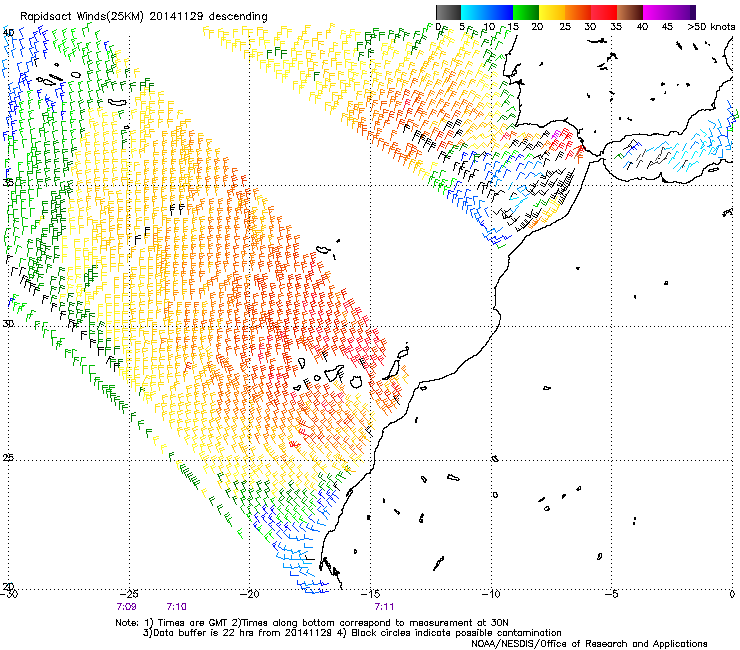Click the '45' legend tick label
The width and height of the screenshot is (740, 650).
[x=667, y=27]
